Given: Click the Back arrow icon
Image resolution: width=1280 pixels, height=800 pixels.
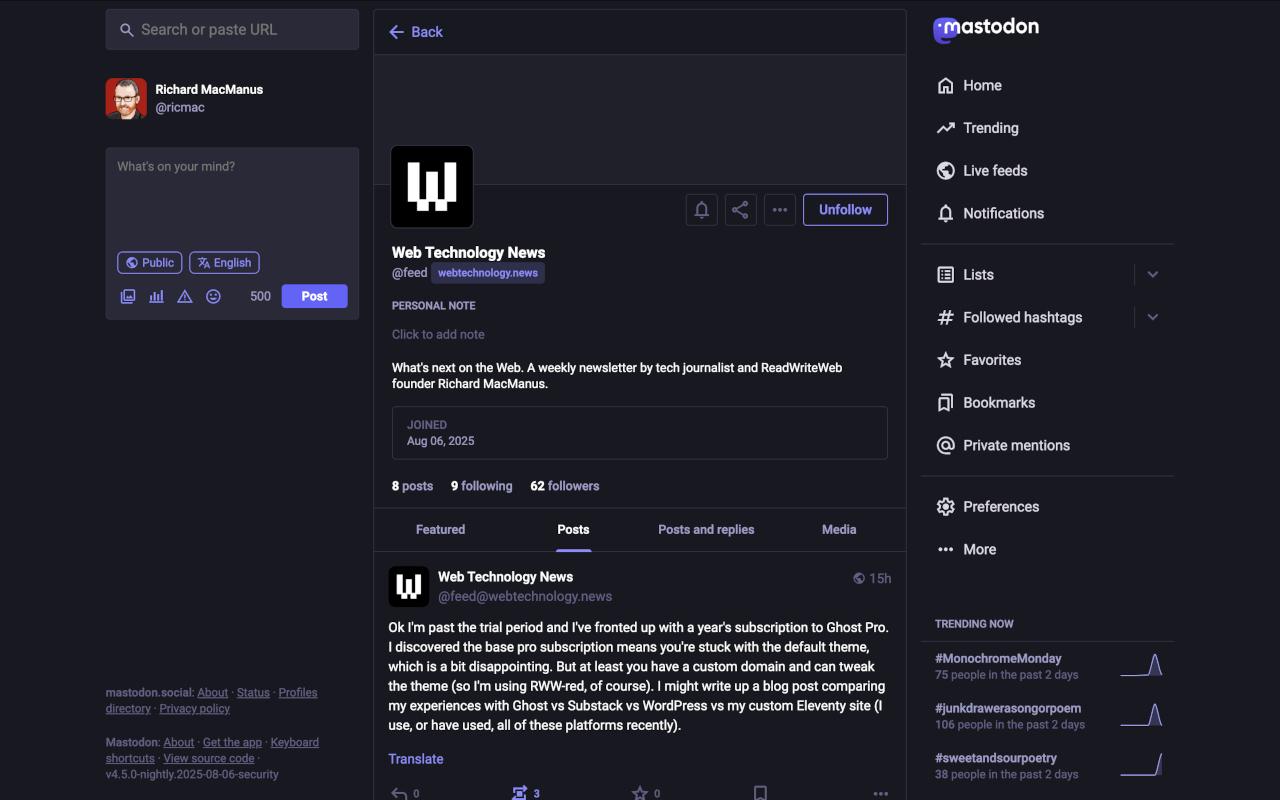Looking at the screenshot, I should pyautogui.click(x=397, y=32).
